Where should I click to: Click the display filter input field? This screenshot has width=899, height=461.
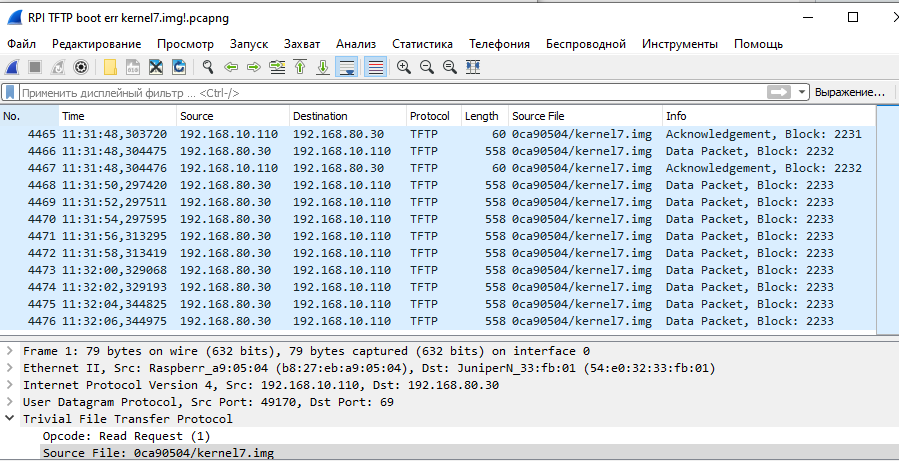pyautogui.click(x=392, y=92)
